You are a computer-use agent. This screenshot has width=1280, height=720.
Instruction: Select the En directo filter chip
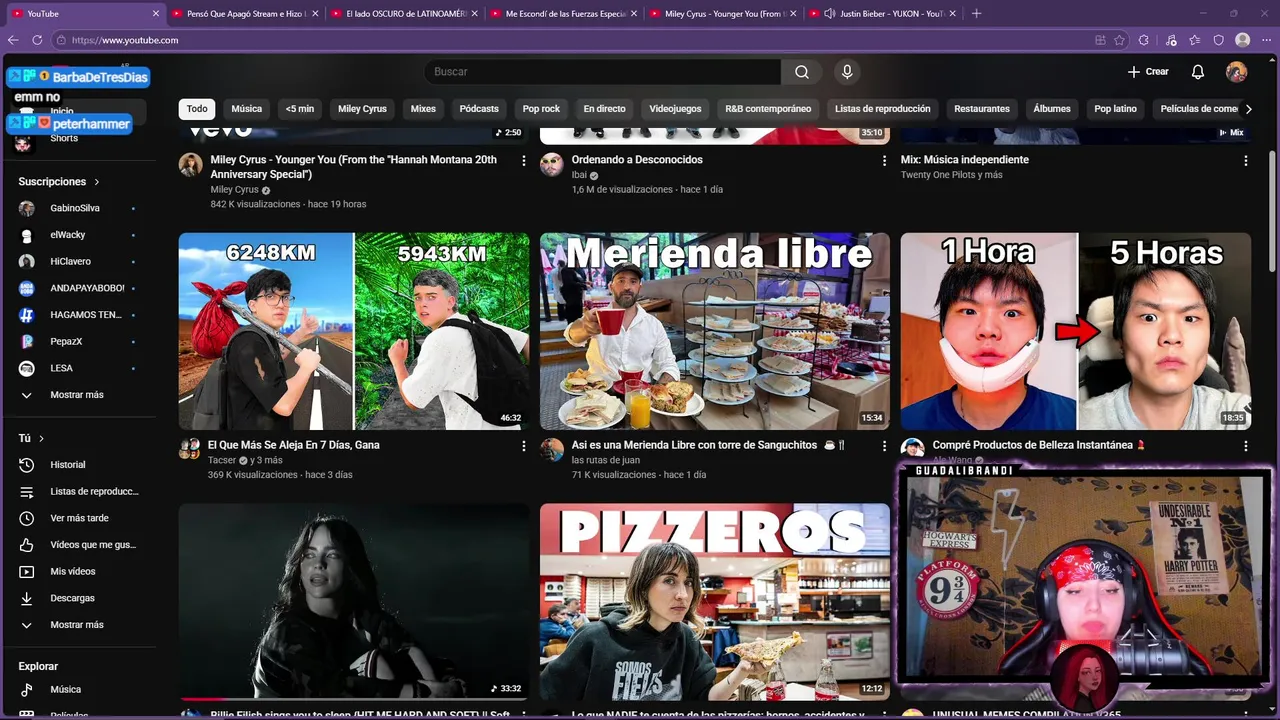pyautogui.click(x=605, y=109)
